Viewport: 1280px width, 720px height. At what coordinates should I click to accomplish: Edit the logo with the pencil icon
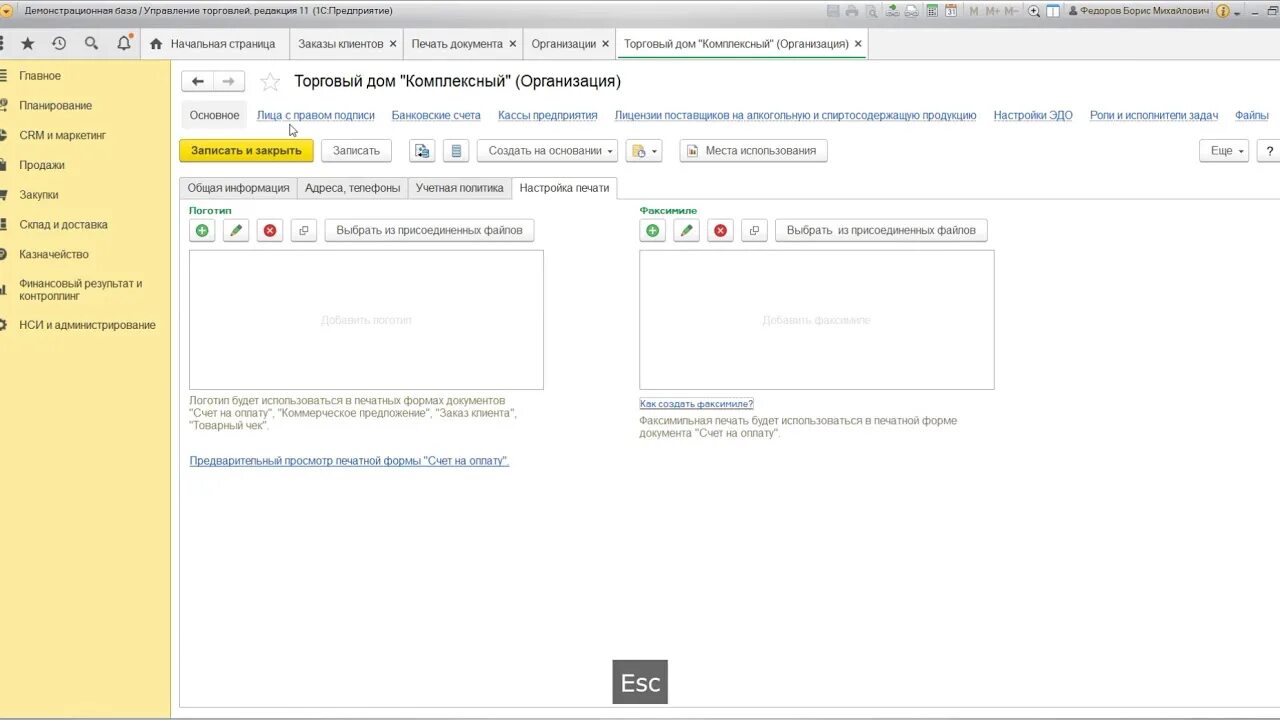click(236, 230)
